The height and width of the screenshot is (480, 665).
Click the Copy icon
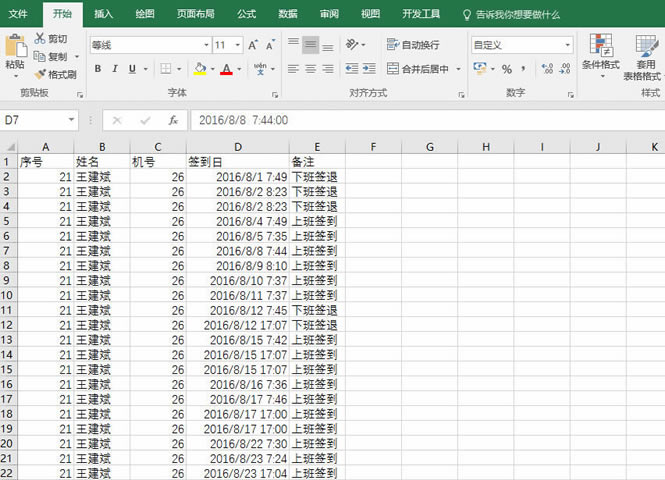point(39,56)
